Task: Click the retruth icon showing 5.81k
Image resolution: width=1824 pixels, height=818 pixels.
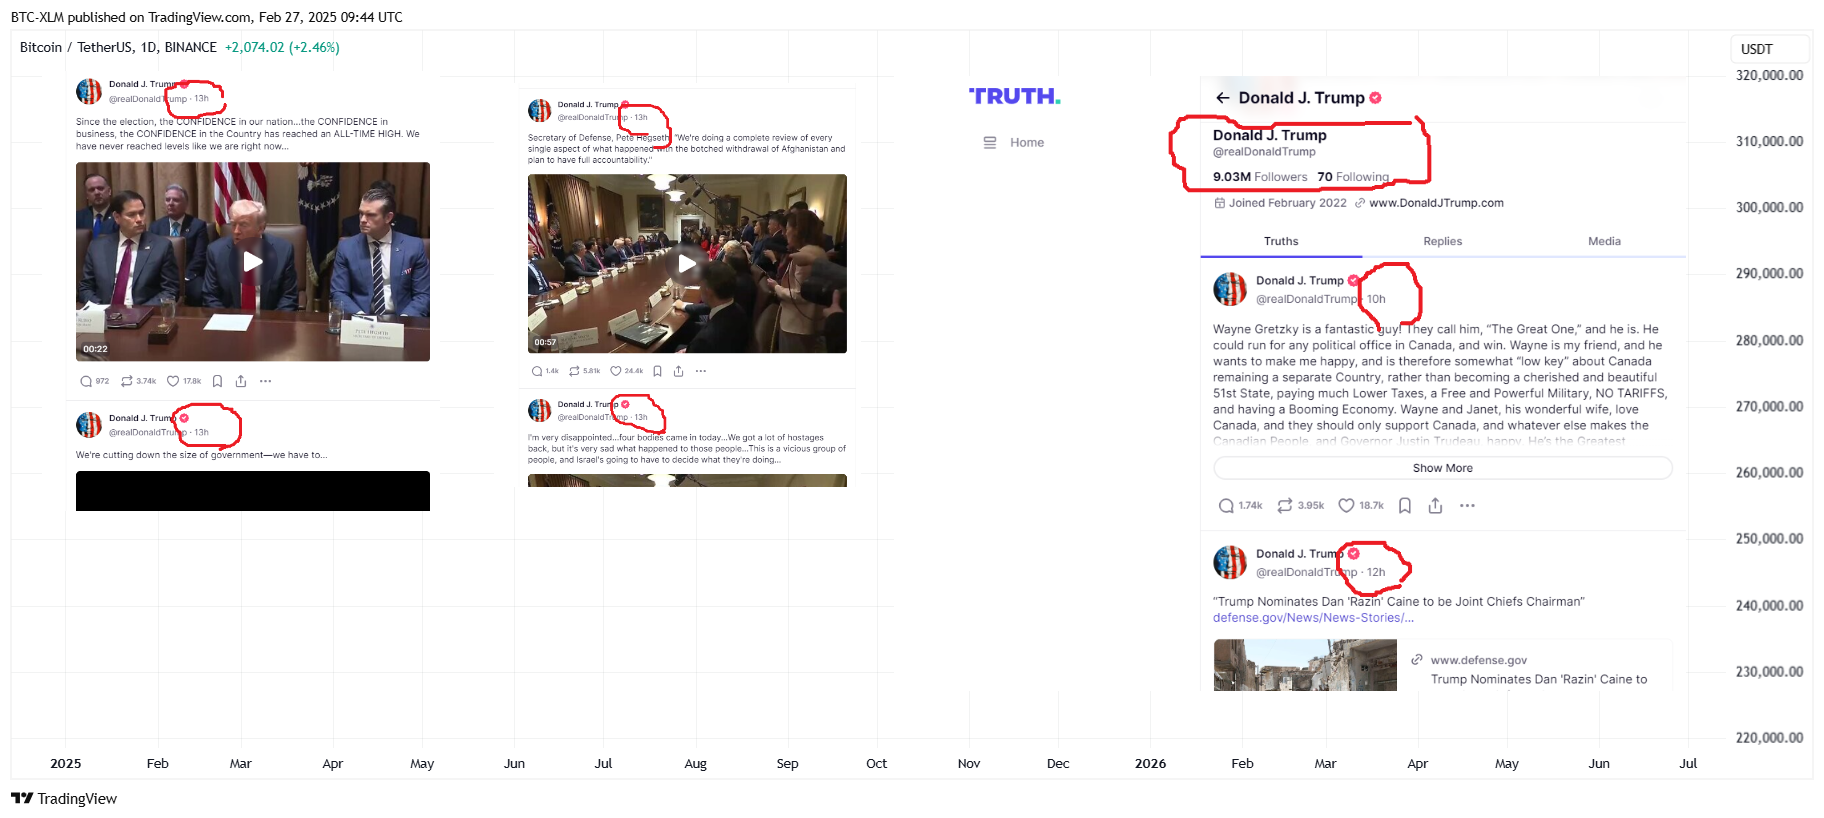Action: tap(574, 371)
